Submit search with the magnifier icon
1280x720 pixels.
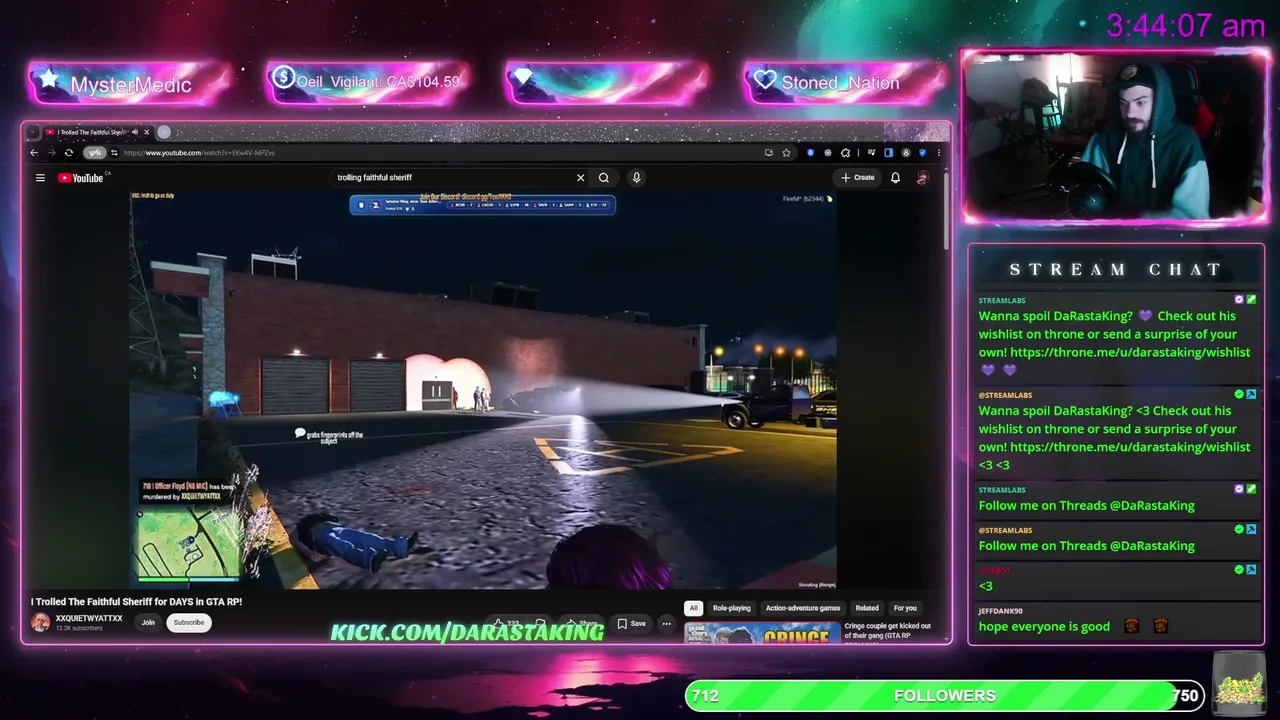(x=604, y=178)
